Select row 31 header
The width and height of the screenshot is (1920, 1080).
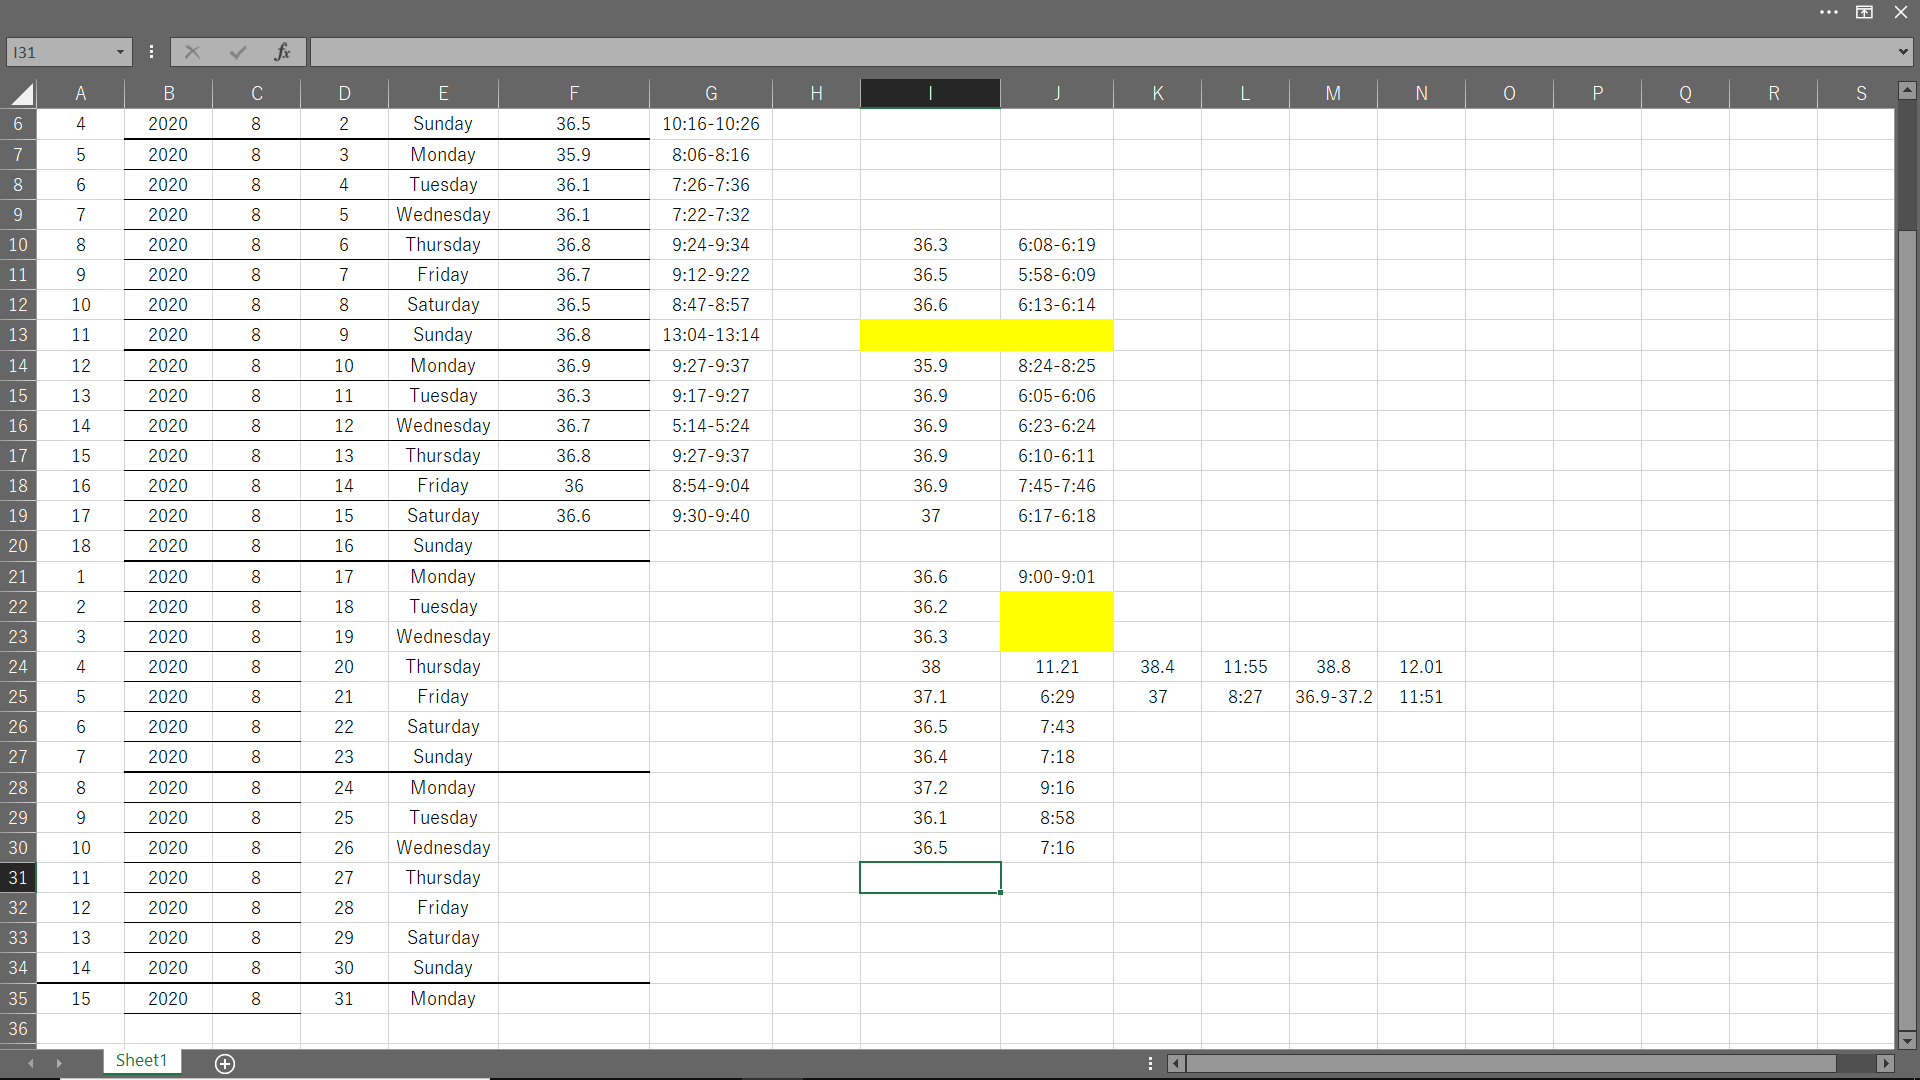click(18, 878)
